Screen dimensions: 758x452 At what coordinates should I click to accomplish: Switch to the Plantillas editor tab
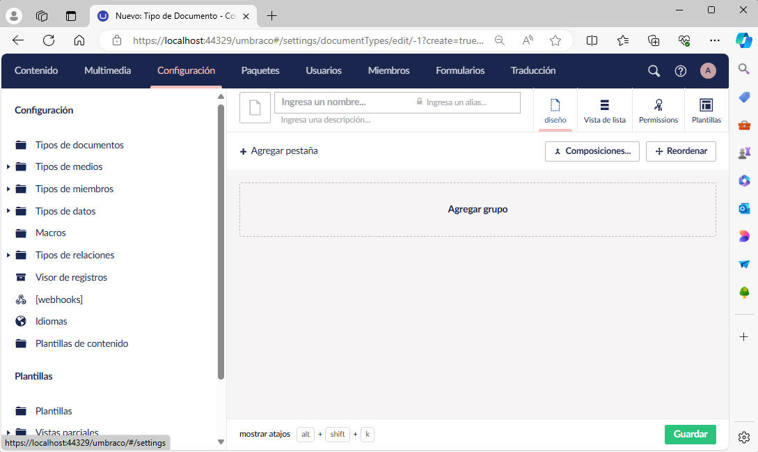[706, 111]
